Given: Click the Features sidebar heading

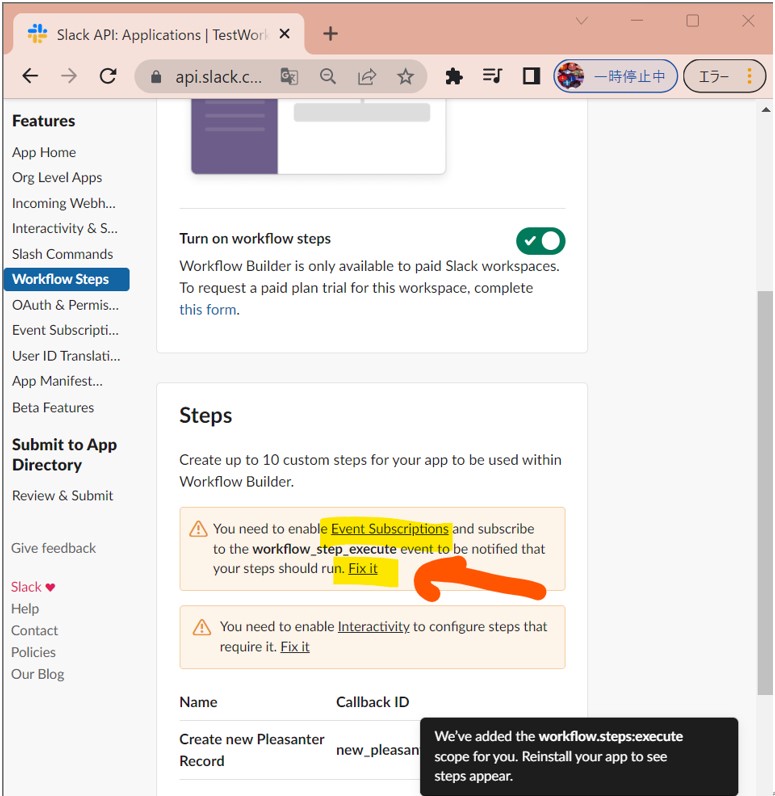Looking at the screenshot, I should 44,121.
